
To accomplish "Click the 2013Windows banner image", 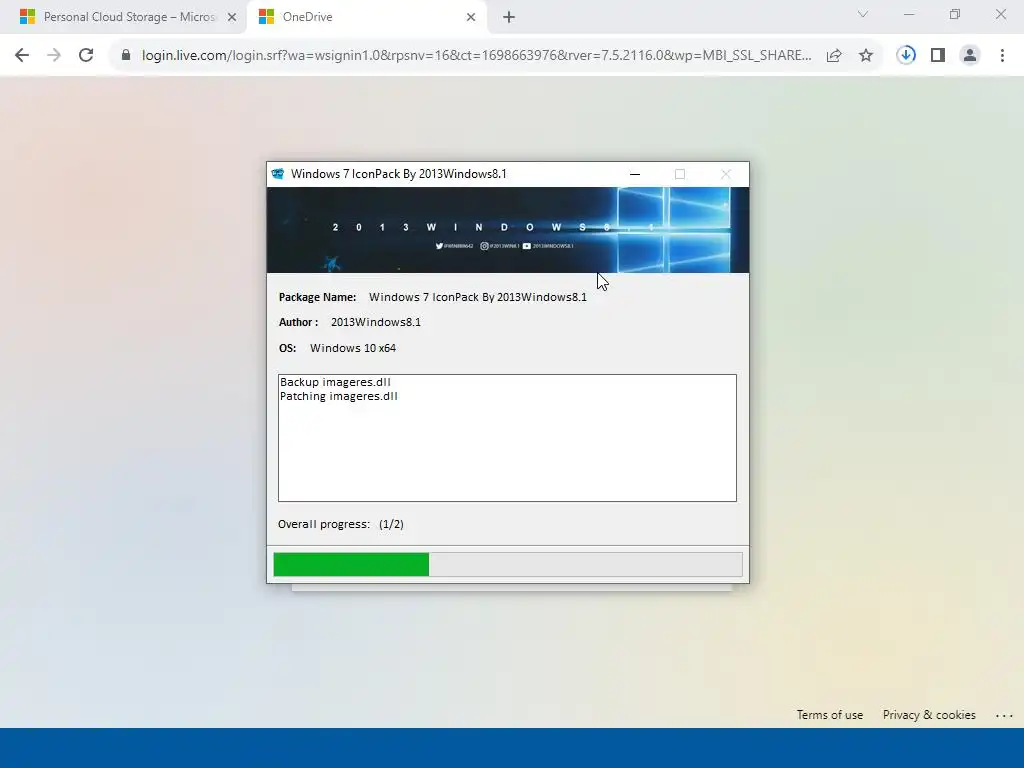I will (x=508, y=230).
